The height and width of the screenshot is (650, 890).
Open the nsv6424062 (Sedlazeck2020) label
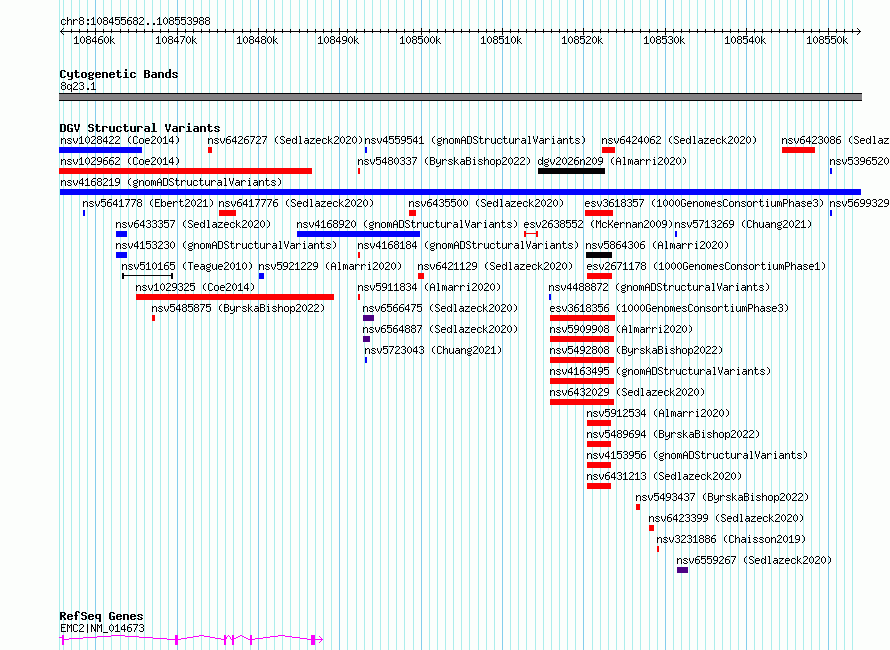[679, 140]
